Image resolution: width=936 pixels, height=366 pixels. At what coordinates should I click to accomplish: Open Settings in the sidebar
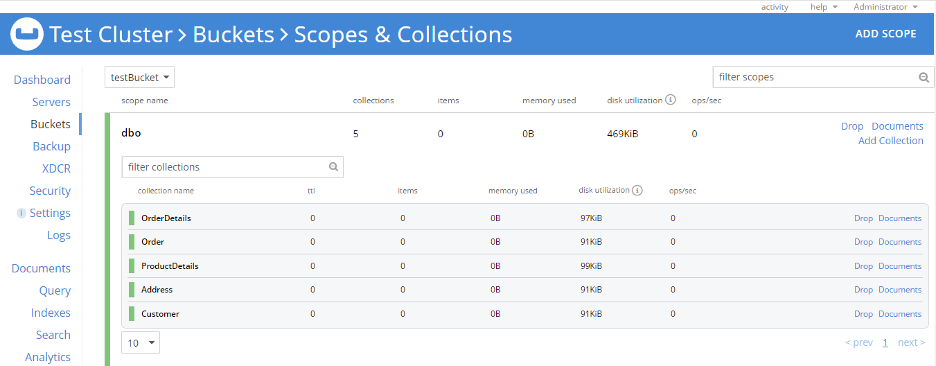point(50,213)
